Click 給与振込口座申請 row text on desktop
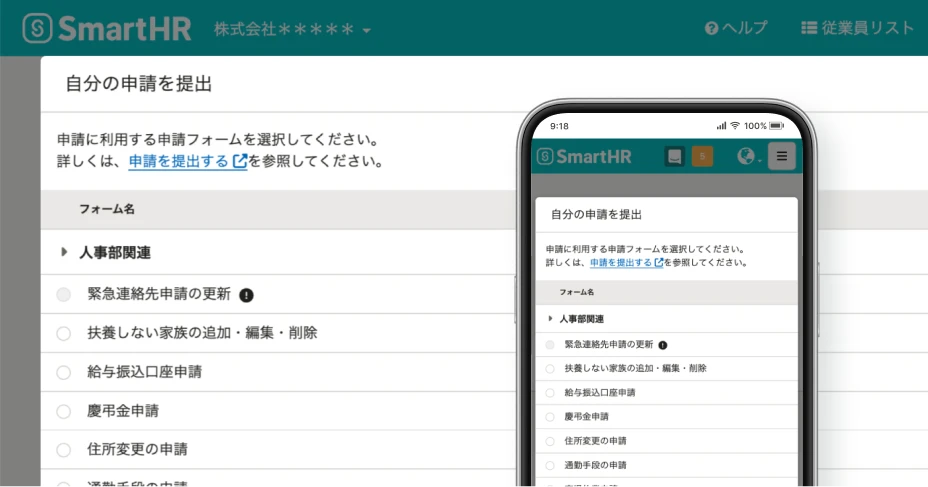Screen dimensions: 928x487 (x=144, y=372)
